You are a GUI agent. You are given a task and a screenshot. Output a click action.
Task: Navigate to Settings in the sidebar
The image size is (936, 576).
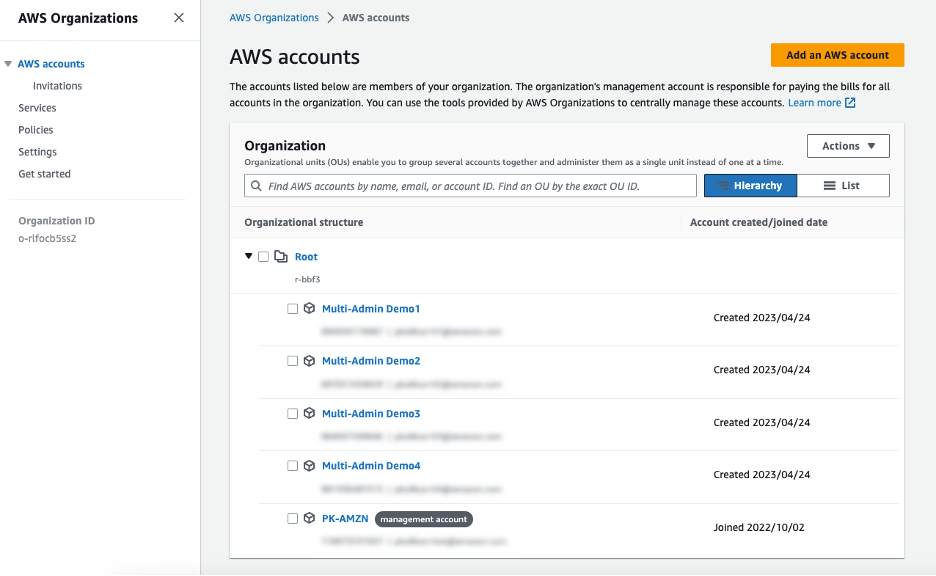coord(37,151)
